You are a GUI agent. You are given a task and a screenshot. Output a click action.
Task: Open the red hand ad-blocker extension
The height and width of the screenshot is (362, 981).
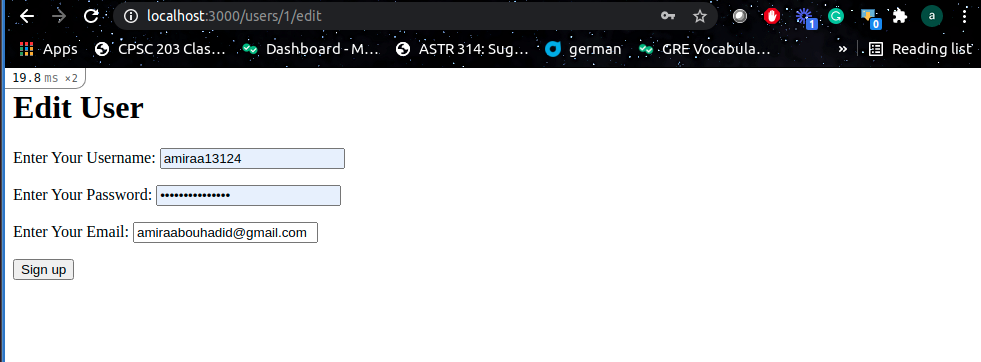pyautogui.click(x=772, y=16)
